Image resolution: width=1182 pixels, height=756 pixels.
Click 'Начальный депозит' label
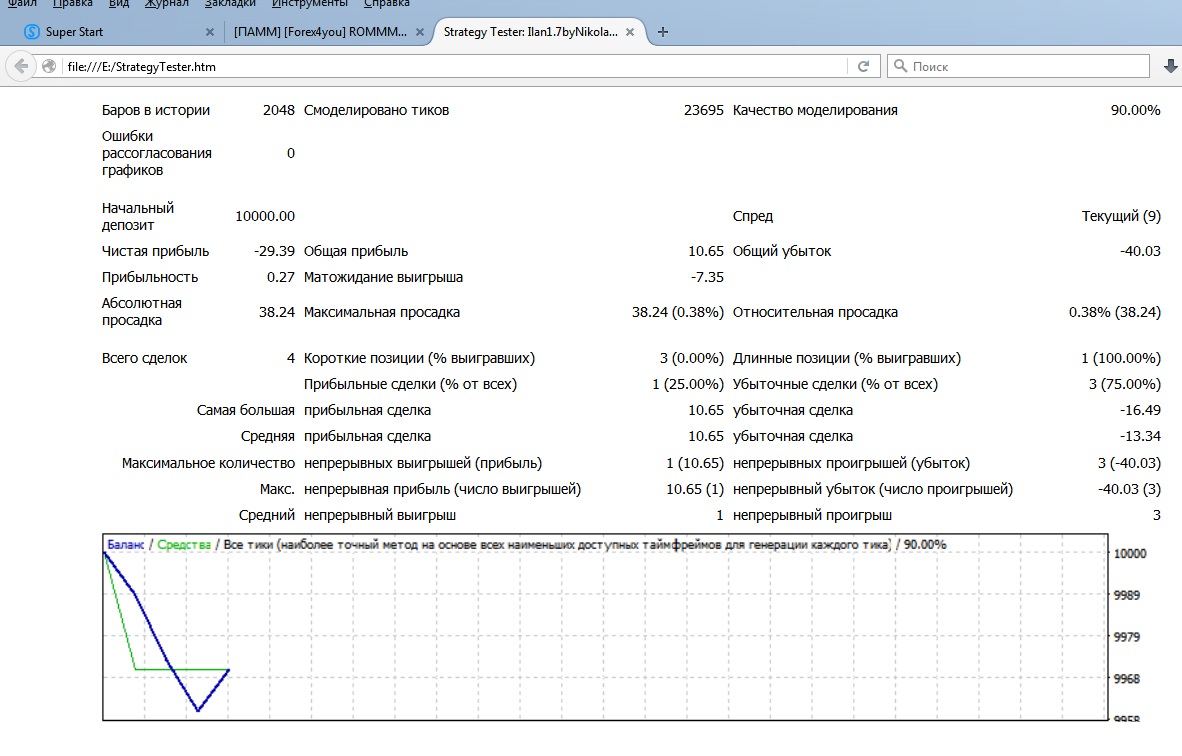tap(138, 216)
